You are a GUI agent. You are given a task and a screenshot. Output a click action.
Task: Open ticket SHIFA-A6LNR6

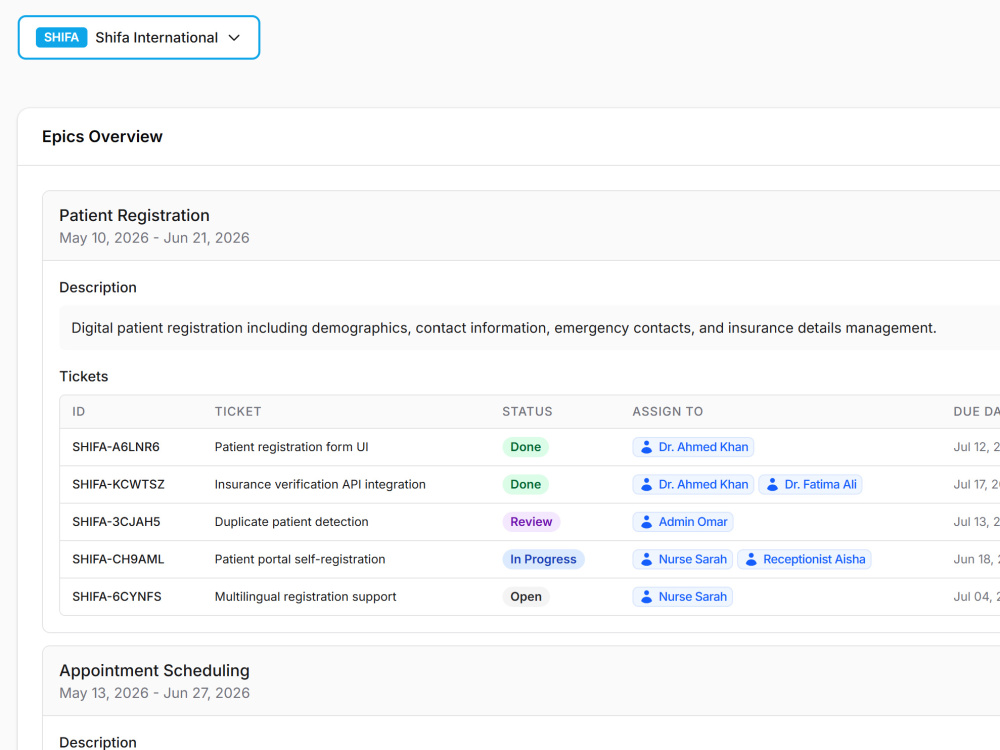tap(115, 447)
